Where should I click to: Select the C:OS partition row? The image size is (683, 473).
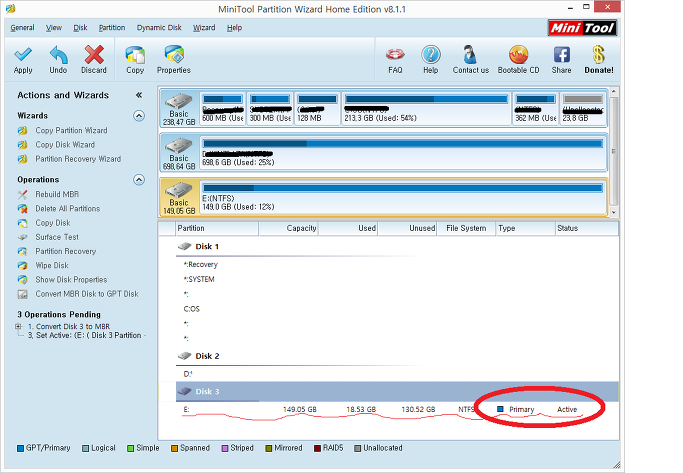click(397, 309)
